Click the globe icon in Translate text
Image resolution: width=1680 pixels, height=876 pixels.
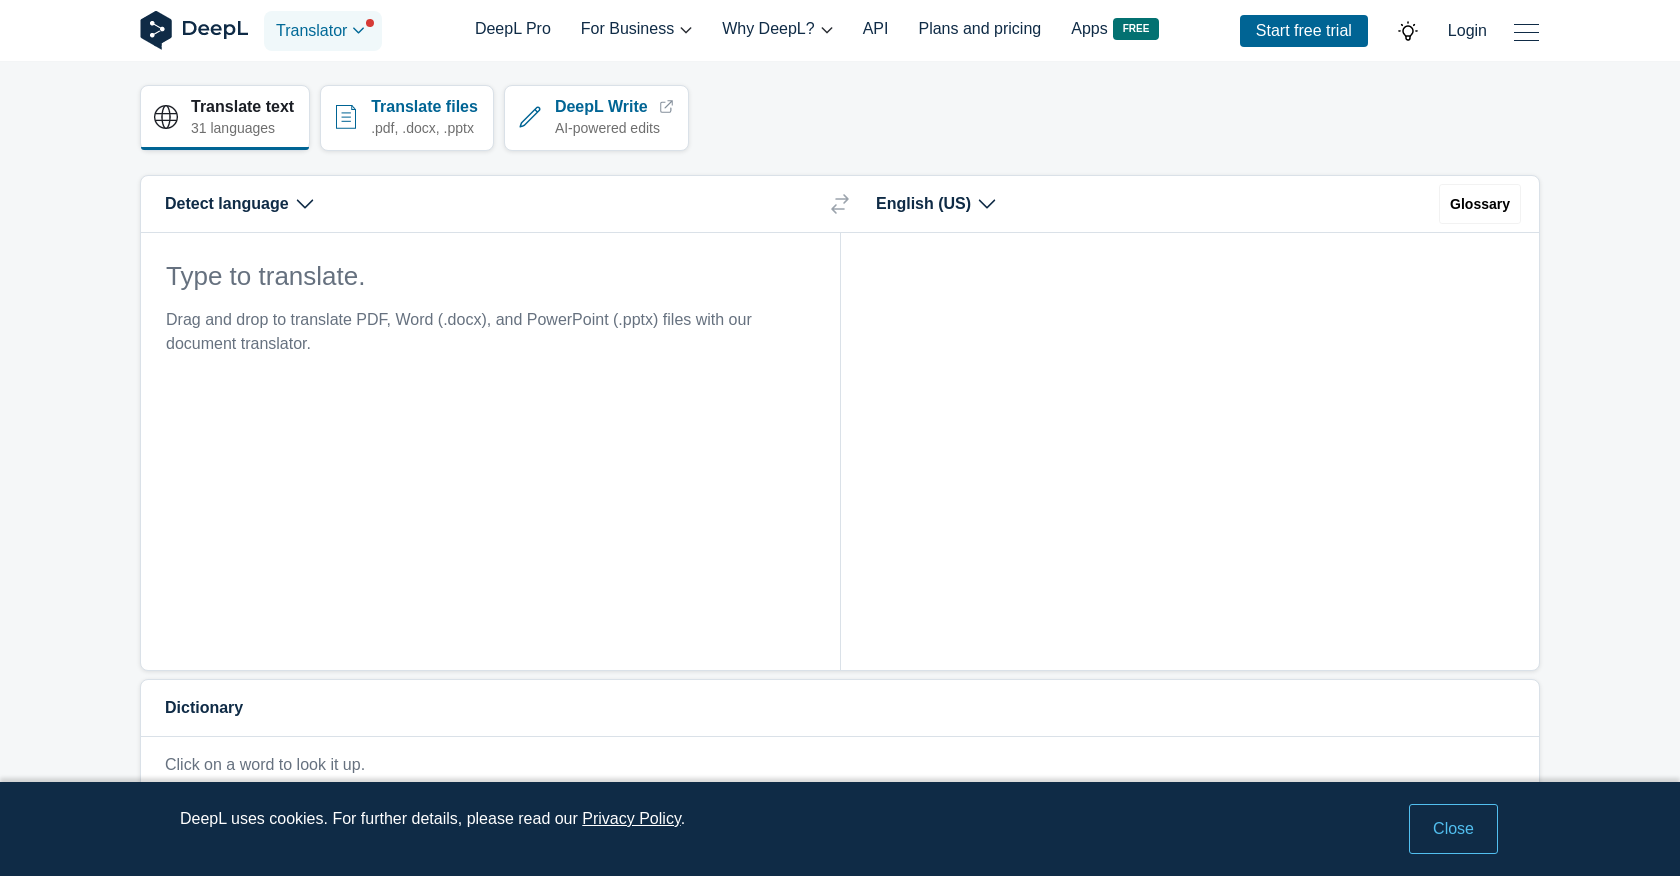click(x=166, y=117)
